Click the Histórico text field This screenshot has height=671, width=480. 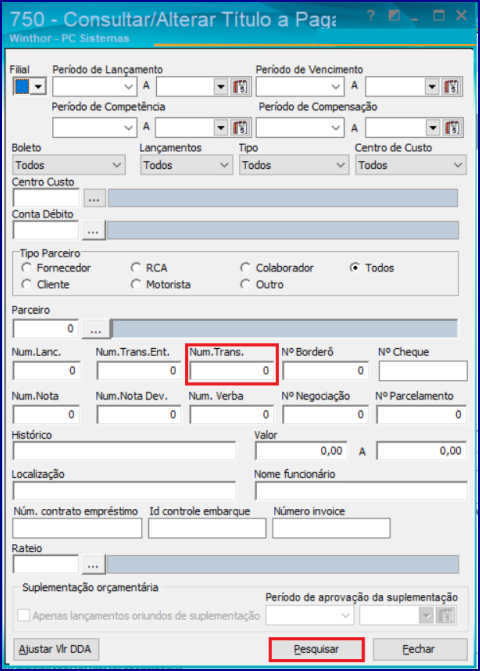(x=124, y=451)
